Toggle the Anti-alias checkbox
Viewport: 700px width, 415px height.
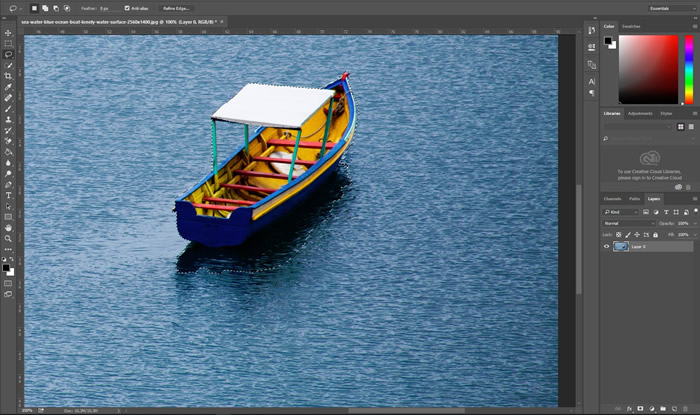(127, 8)
